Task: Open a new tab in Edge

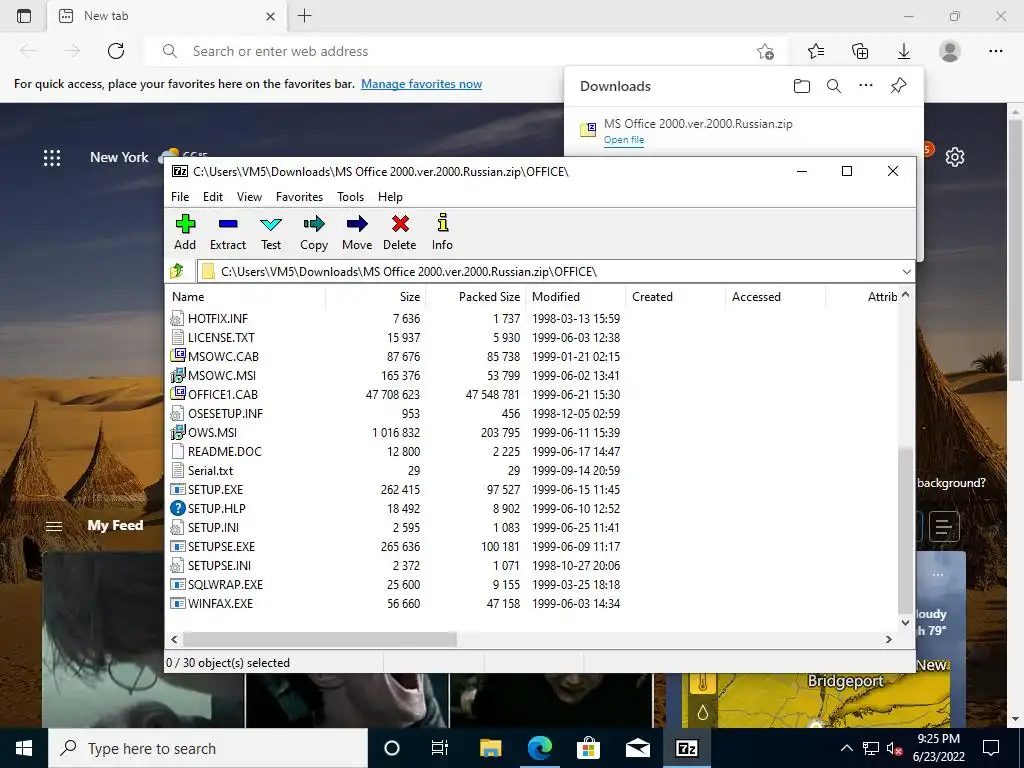Action: click(304, 16)
